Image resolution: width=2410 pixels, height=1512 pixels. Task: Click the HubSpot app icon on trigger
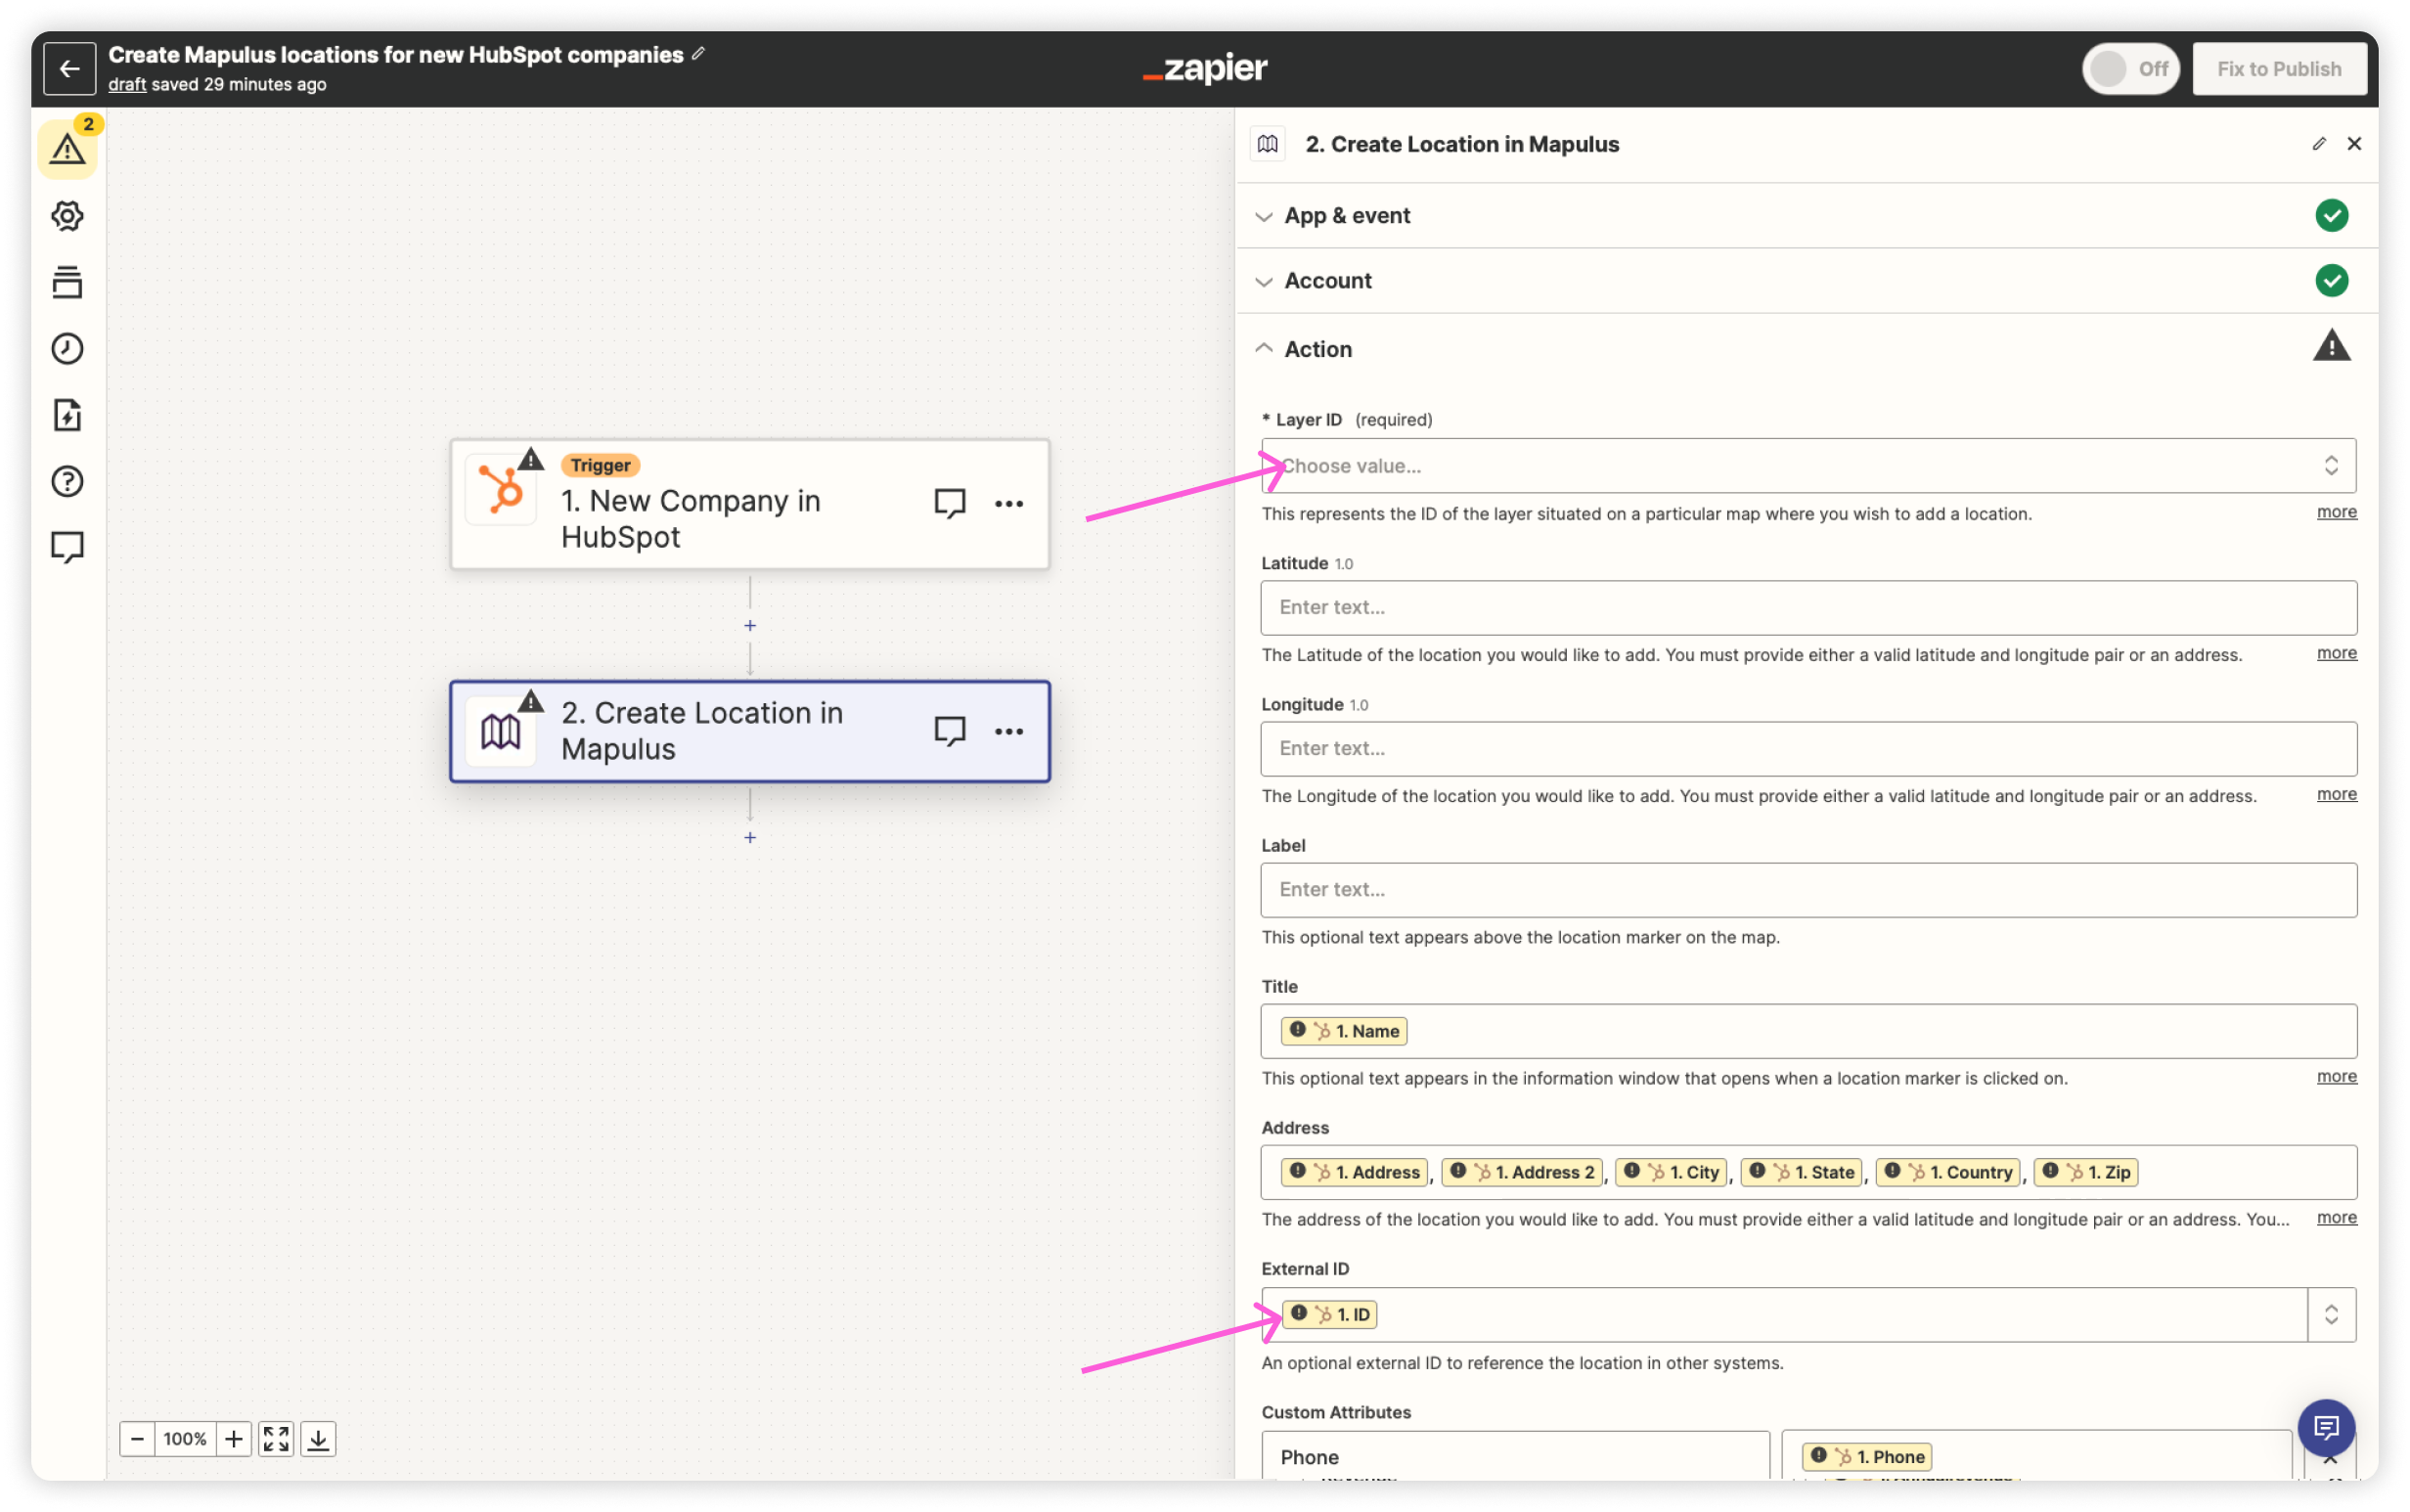click(x=501, y=489)
